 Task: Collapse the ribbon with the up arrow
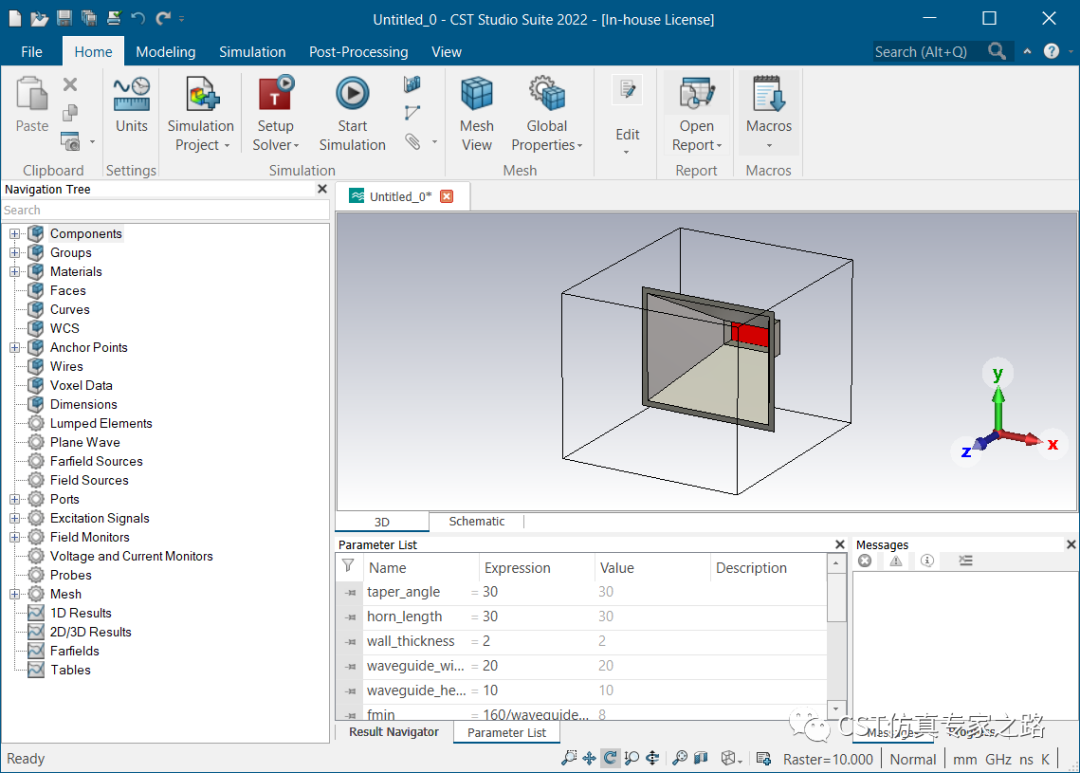pyautogui.click(x=1027, y=51)
